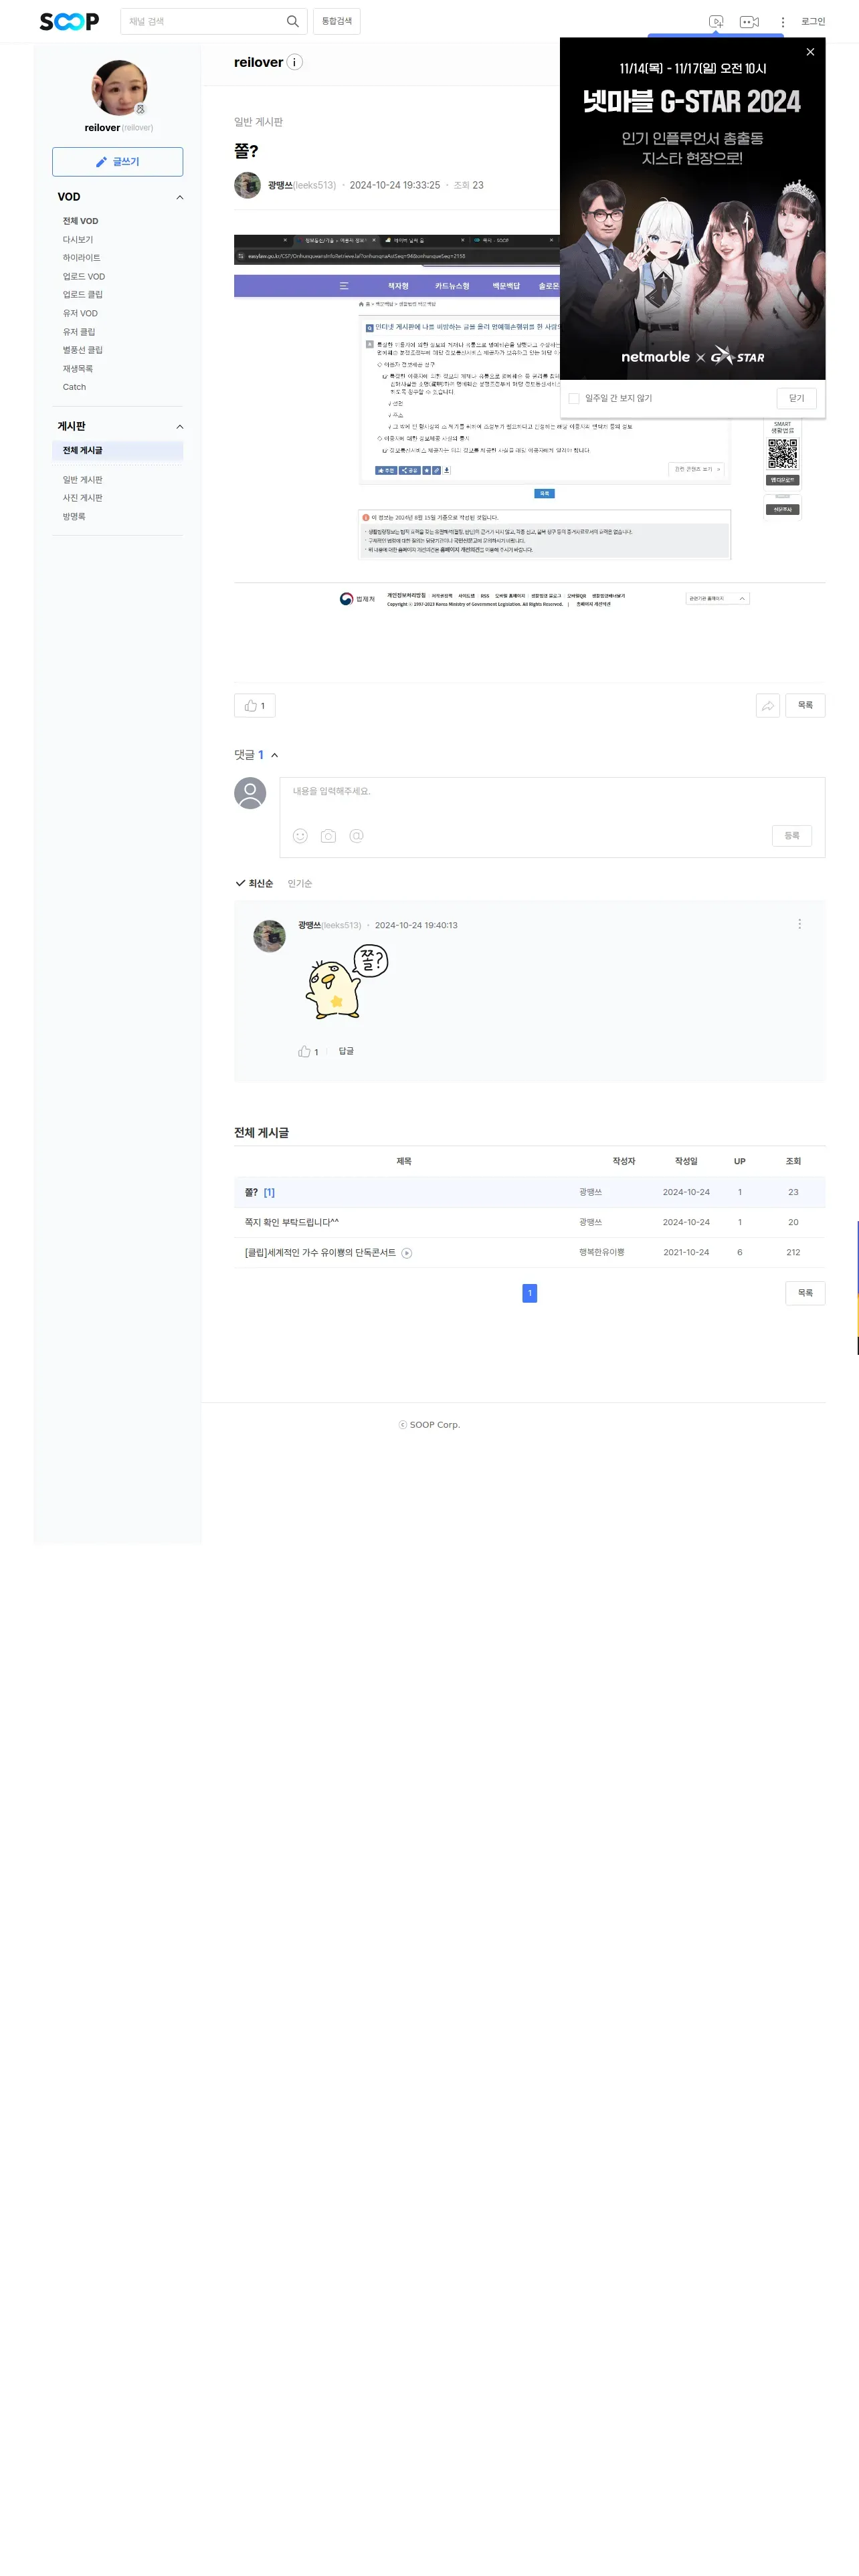
Task: Click the 통합검색 button
Action: (337, 21)
